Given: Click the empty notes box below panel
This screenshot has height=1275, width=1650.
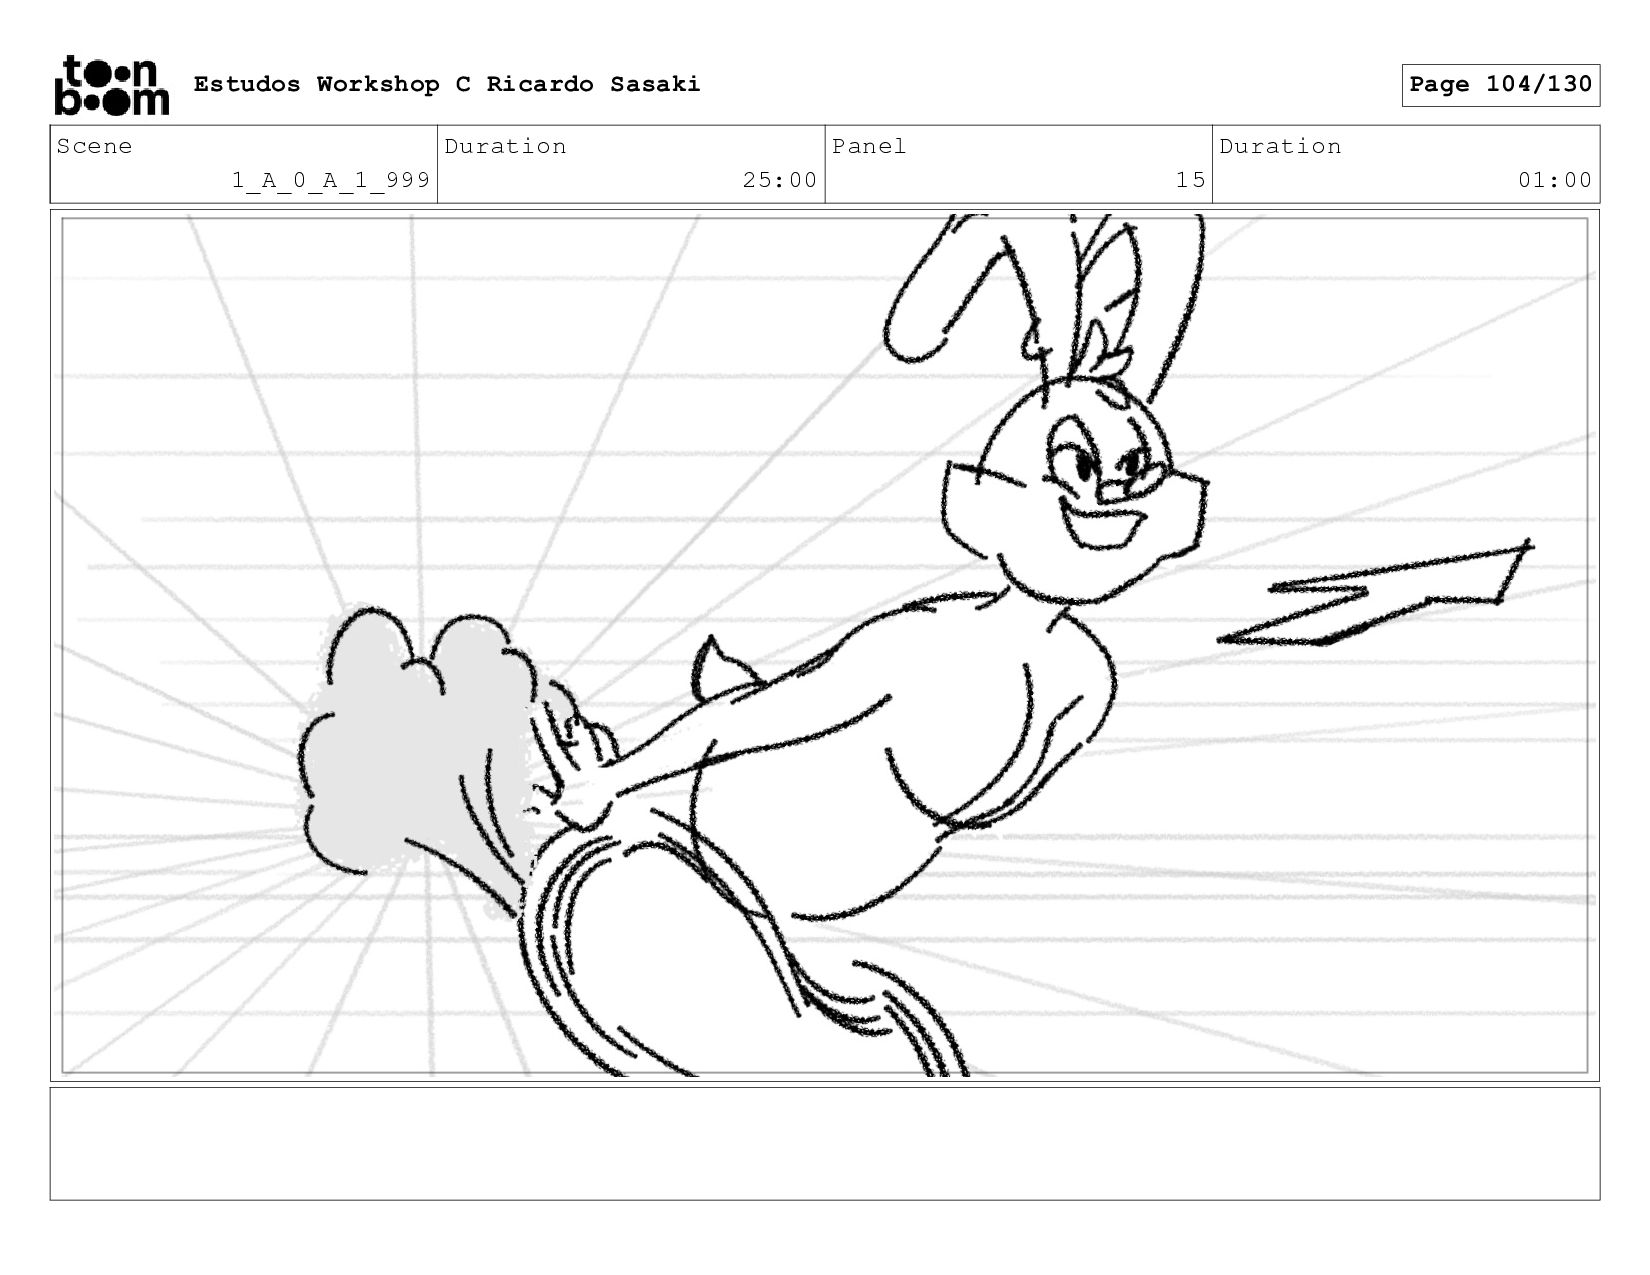Looking at the screenshot, I should pyautogui.click(x=825, y=1144).
